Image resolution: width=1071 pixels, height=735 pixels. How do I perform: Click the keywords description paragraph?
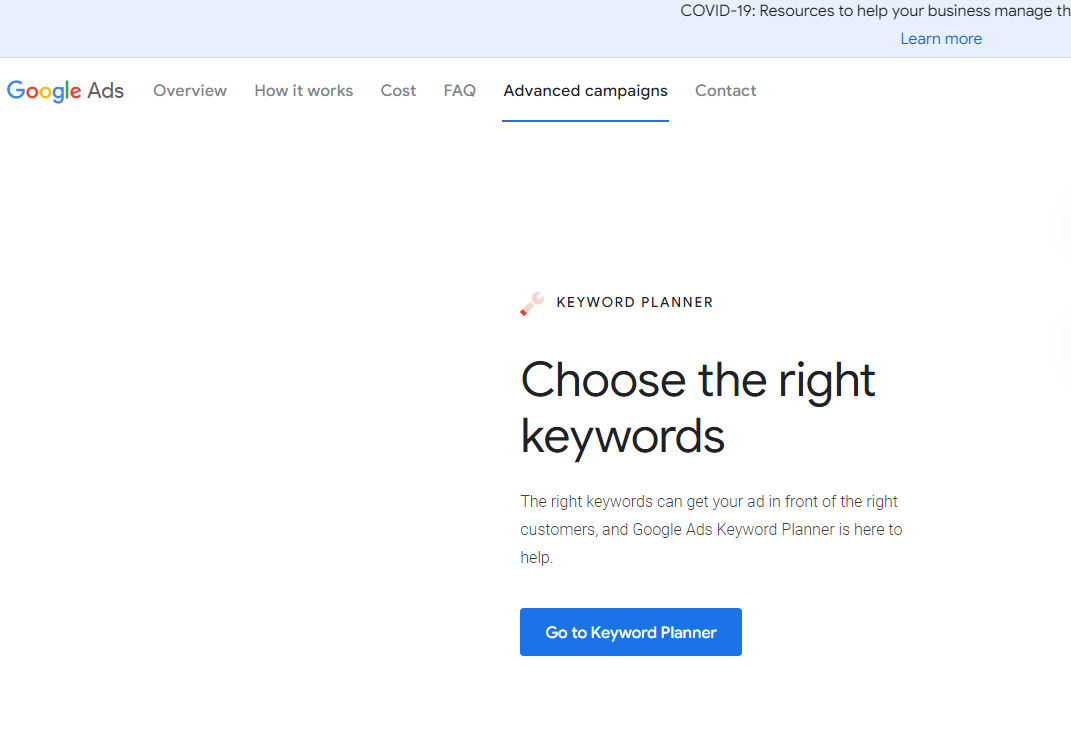click(x=711, y=529)
